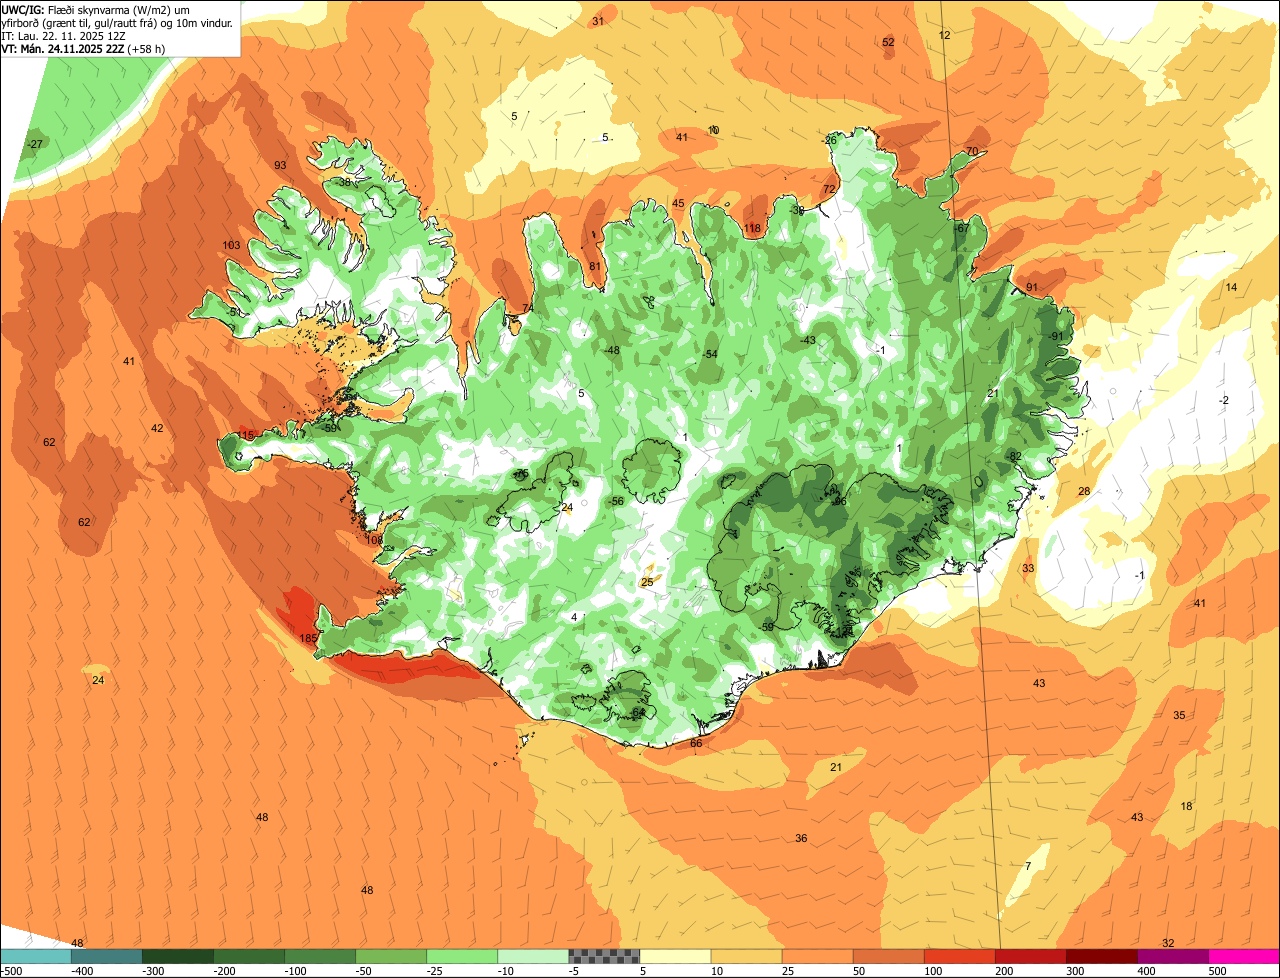This screenshot has width=1280, height=978.
Task: Click the map value -43 in the northeast interior
Action: (808, 340)
